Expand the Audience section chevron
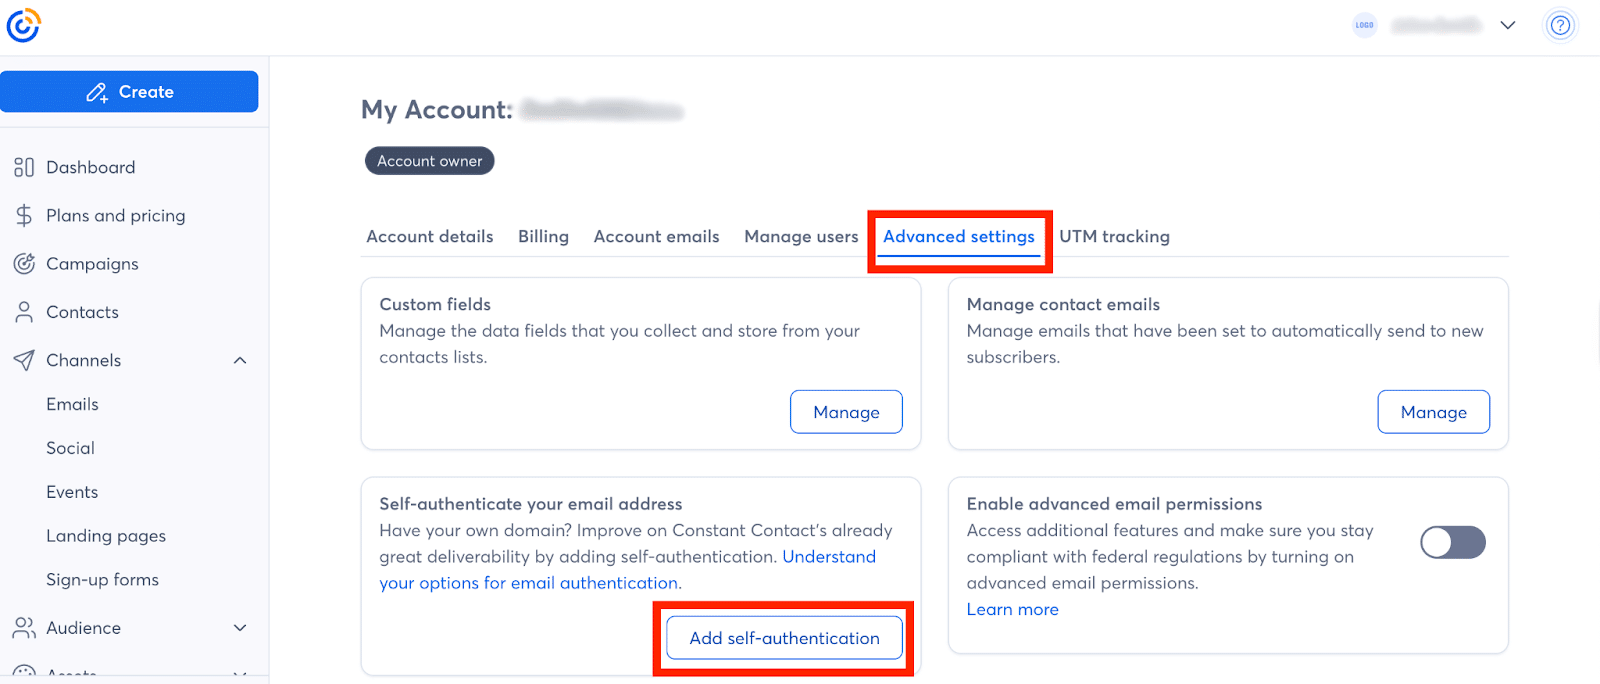 (x=240, y=628)
